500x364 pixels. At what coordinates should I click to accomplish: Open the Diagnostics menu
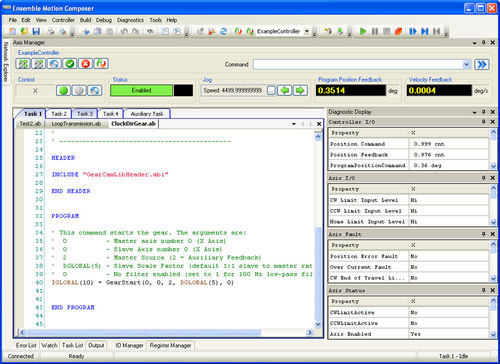click(x=130, y=20)
